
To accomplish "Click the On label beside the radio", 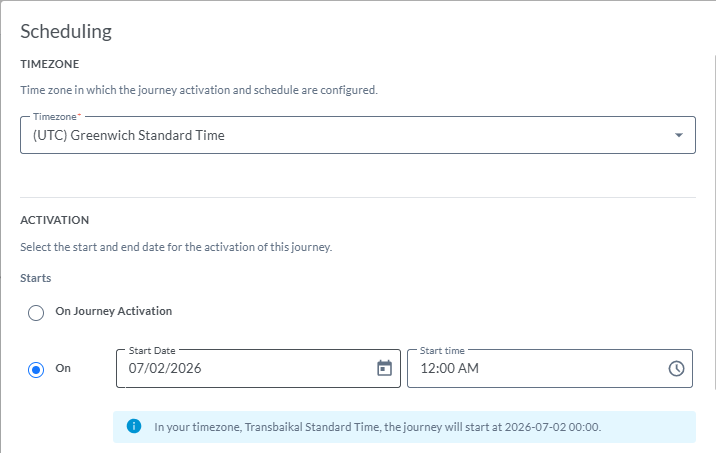I will 63,368.
